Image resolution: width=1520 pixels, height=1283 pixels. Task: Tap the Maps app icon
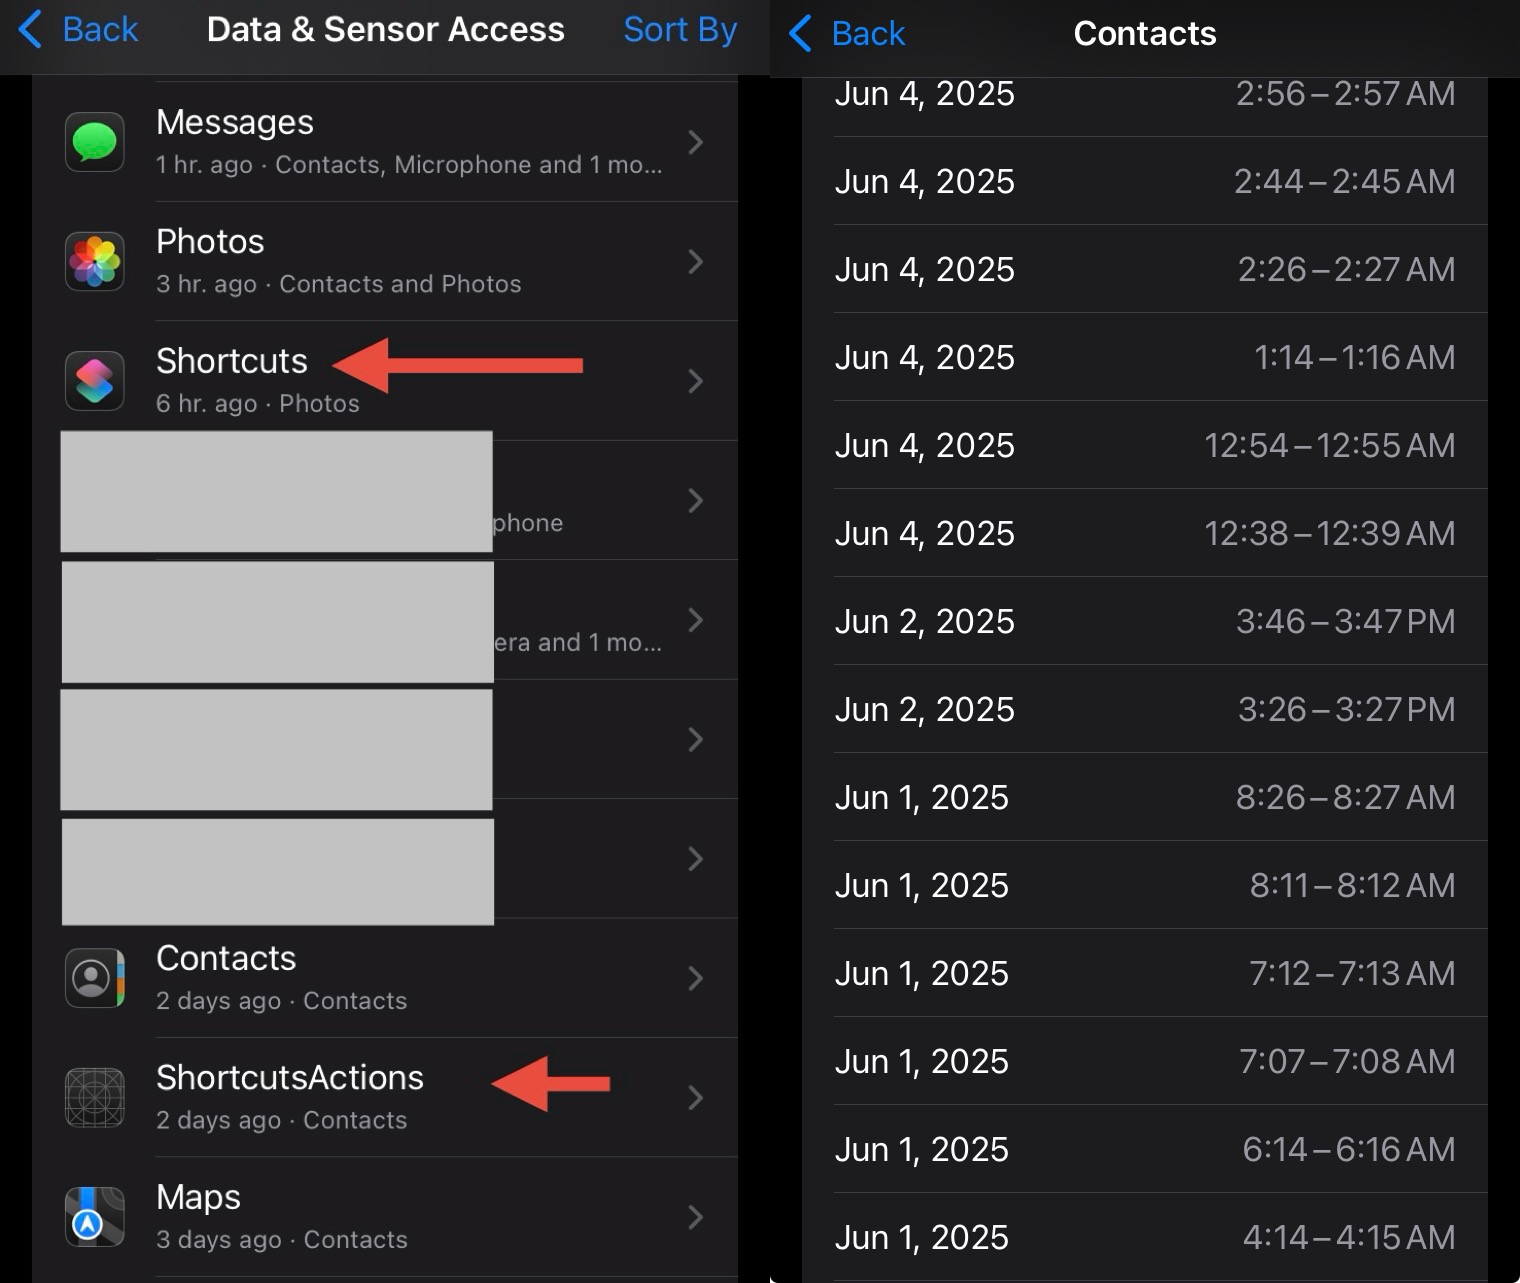(x=95, y=1217)
